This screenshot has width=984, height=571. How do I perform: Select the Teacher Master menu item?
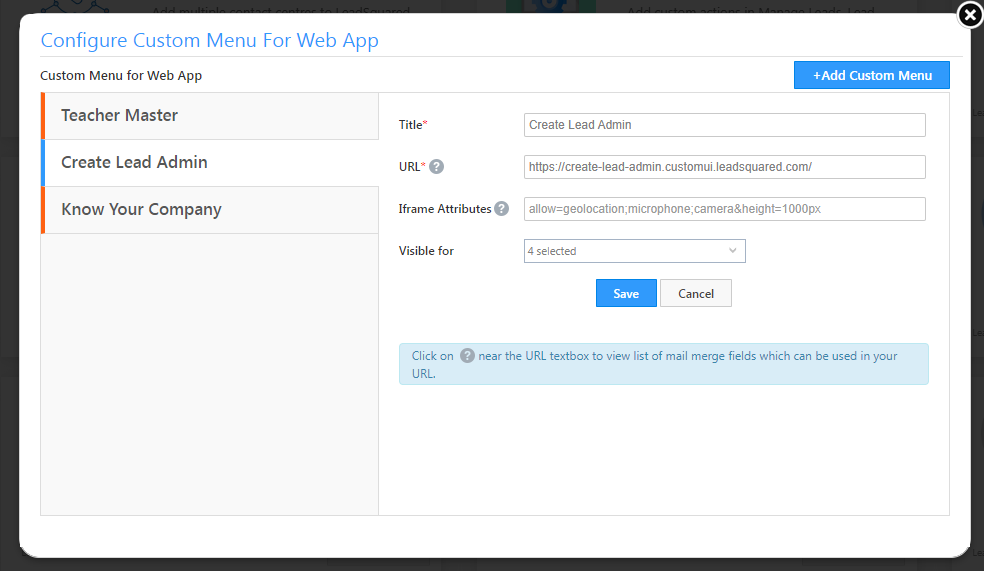pyautogui.click(x=210, y=116)
